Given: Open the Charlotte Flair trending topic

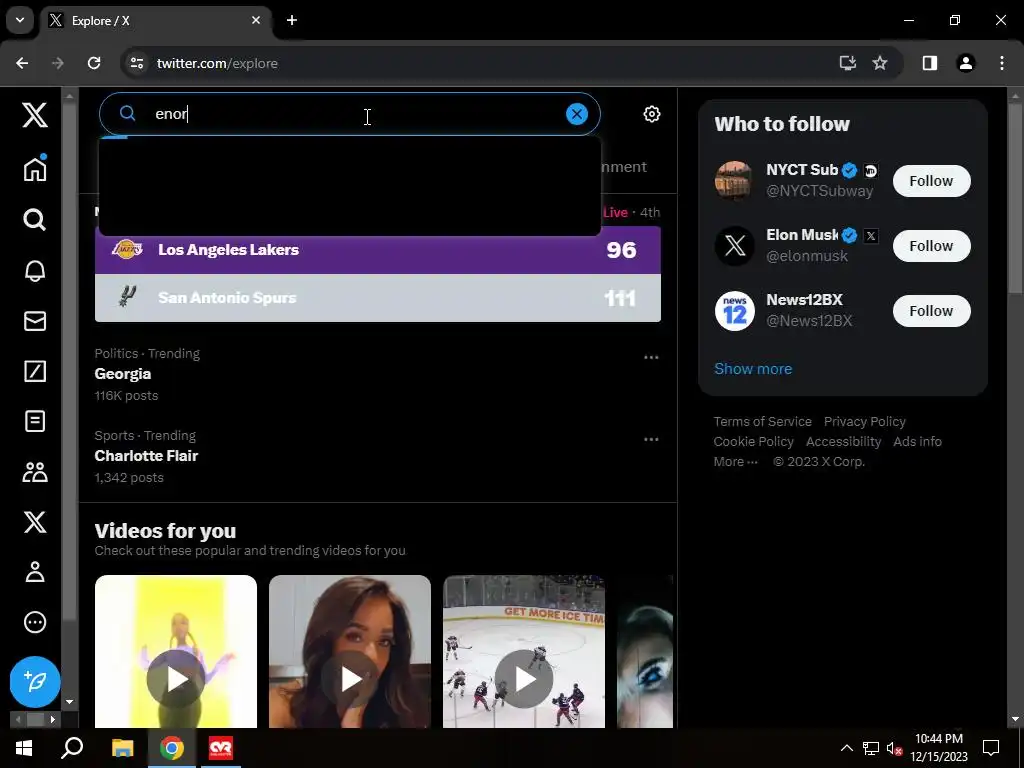Looking at the screenshot, I should click(x=377, y=456).
